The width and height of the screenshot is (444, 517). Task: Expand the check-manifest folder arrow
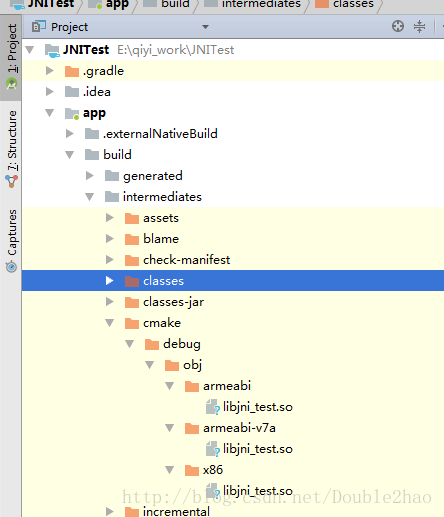[x=110, y=260]
